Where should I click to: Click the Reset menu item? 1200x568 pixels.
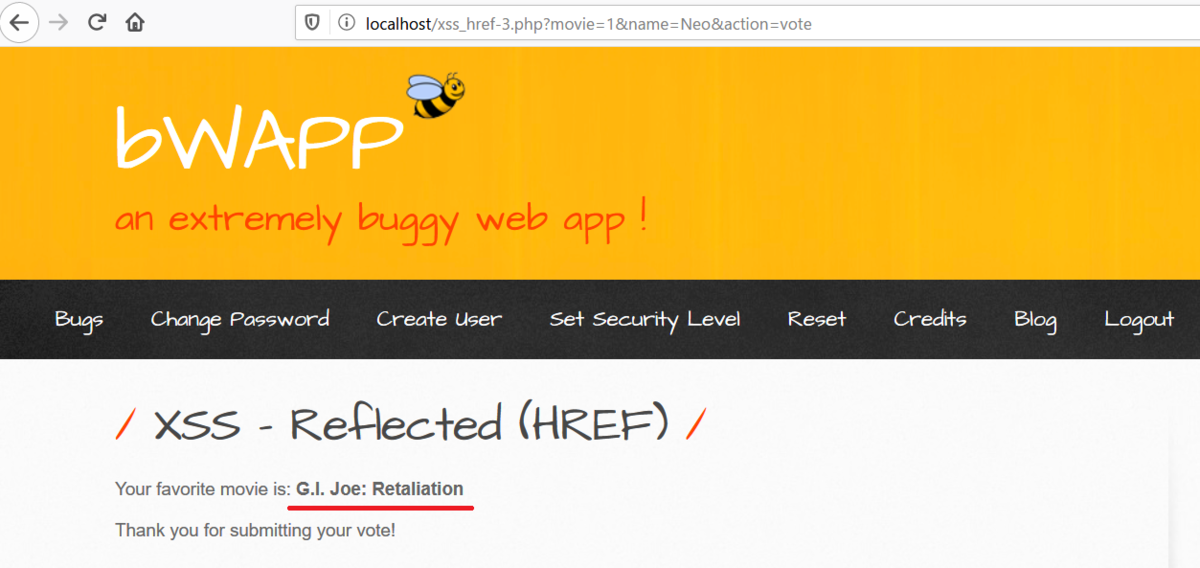tap(817, 319)
